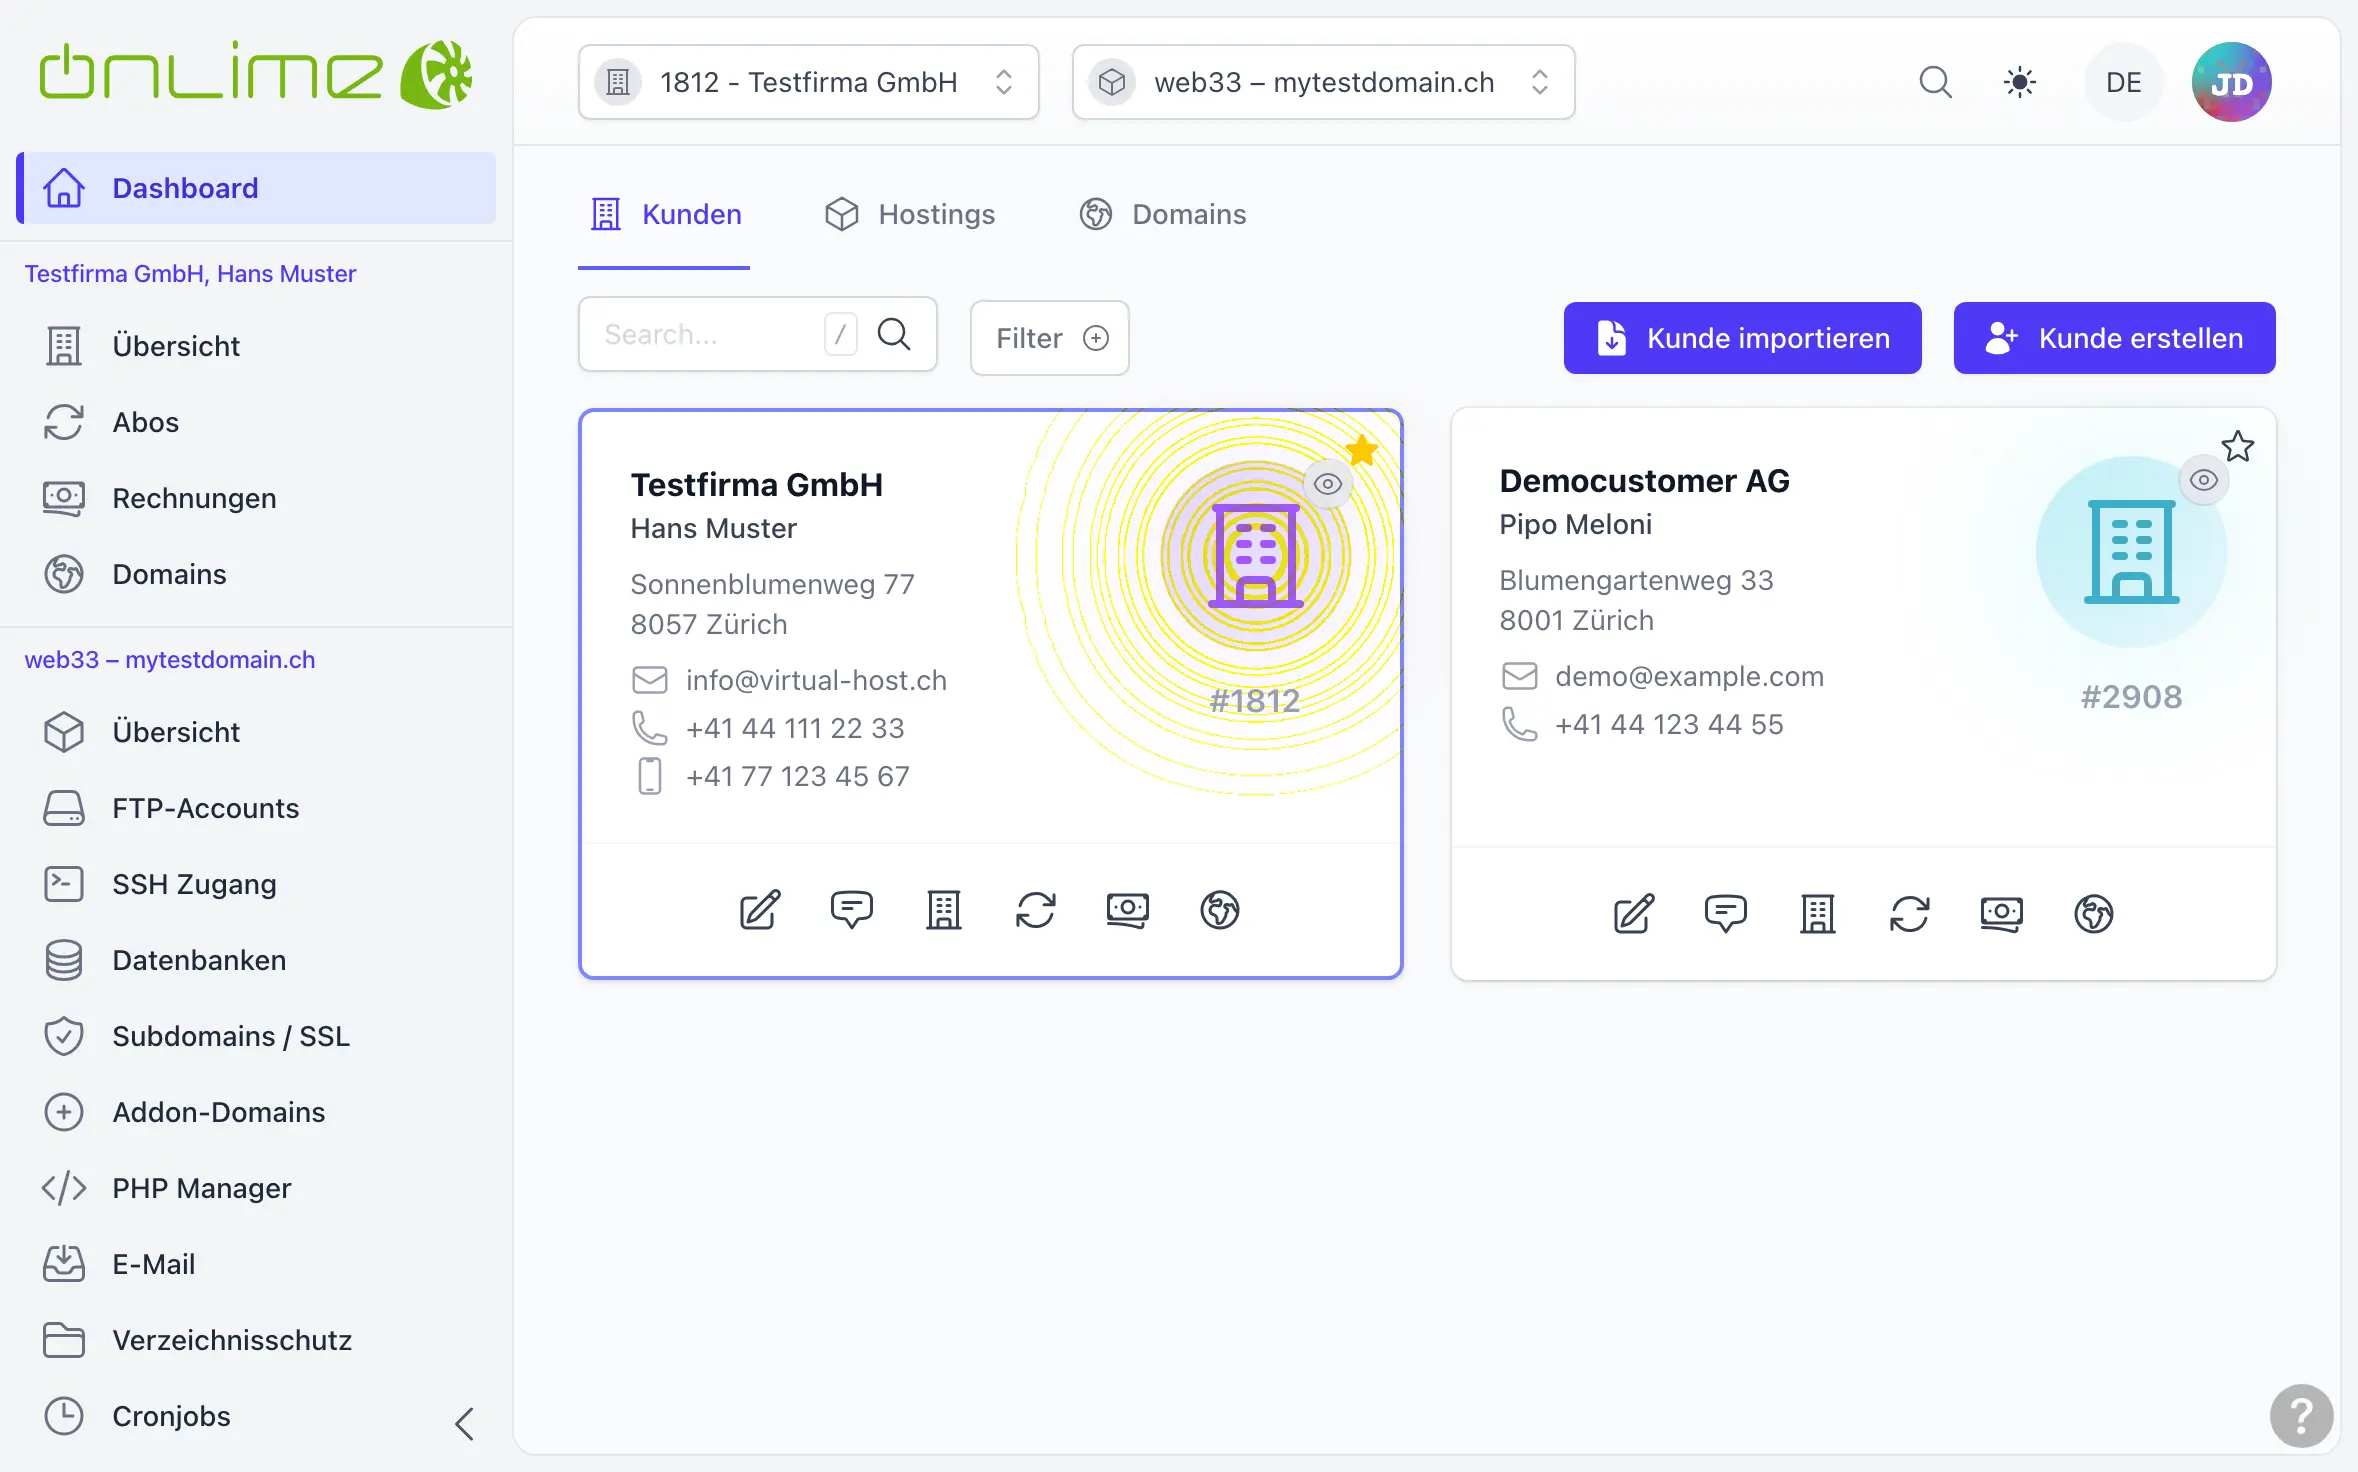The image size is (2358, 1472).
Task: Open subscriptions refresh icon on Democustomer AG card
Action: [1910, 914]
